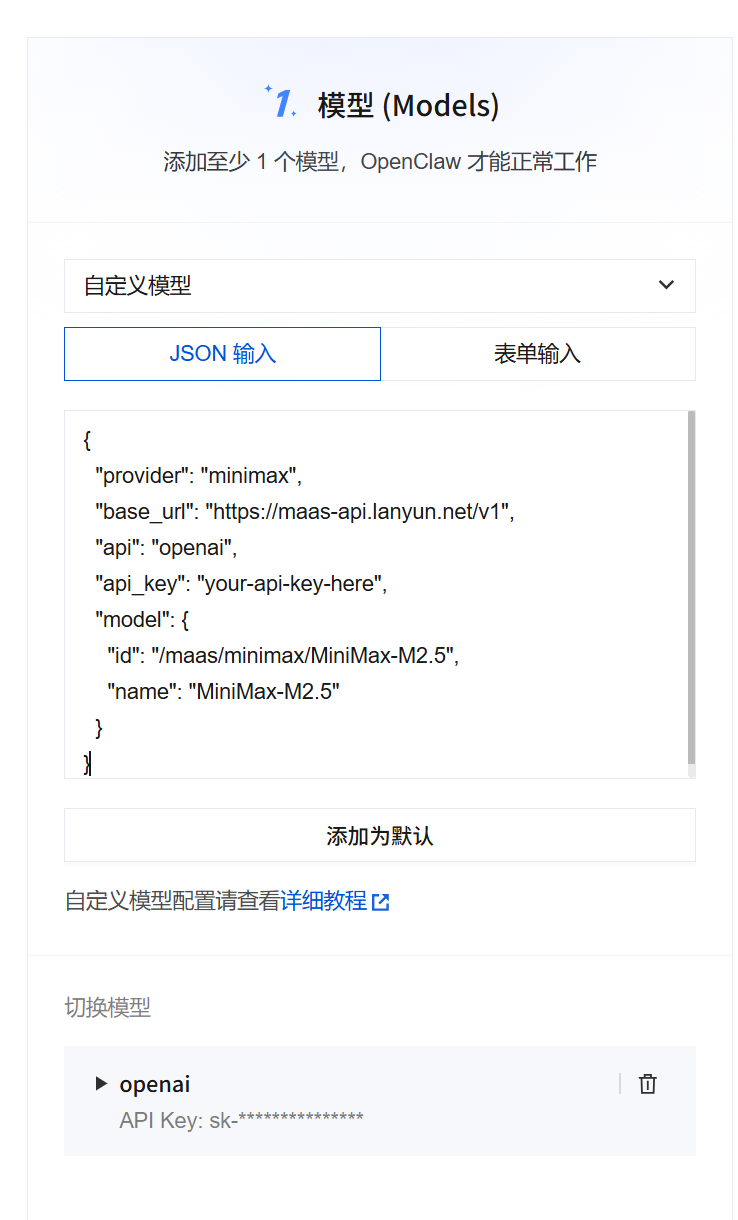Click the JSON editor vertical scrollbar
Viewport: 738px width, 1220px height.
click(691, 588)
